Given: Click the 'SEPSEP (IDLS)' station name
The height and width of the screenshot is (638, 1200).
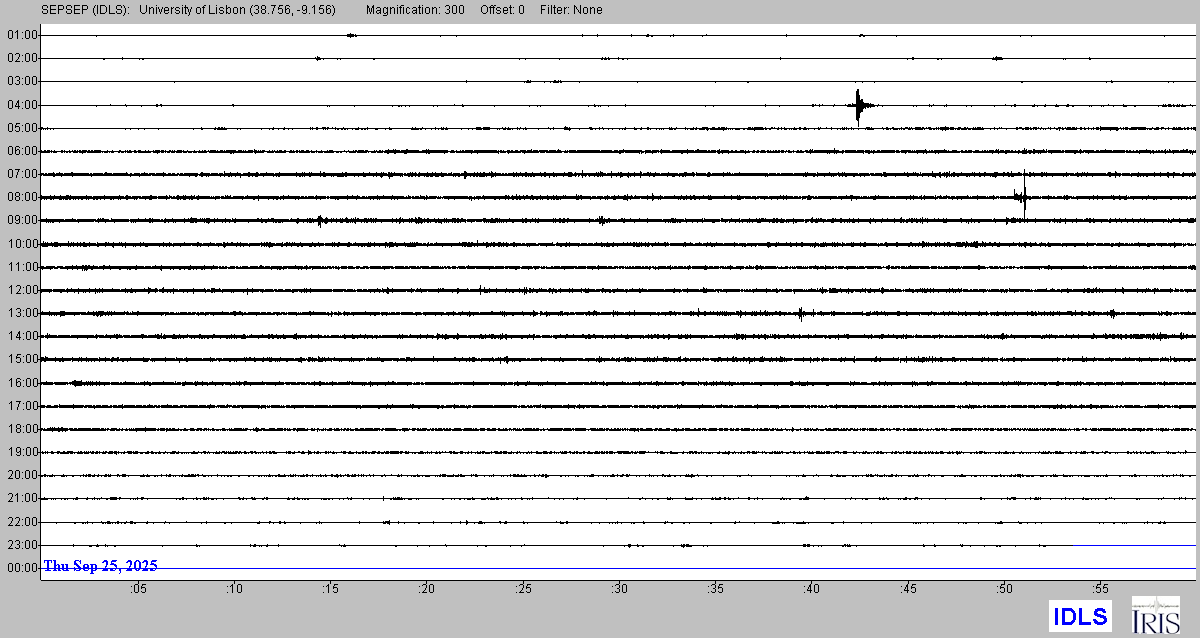Looking at the screenshot, I should point(85,10).
